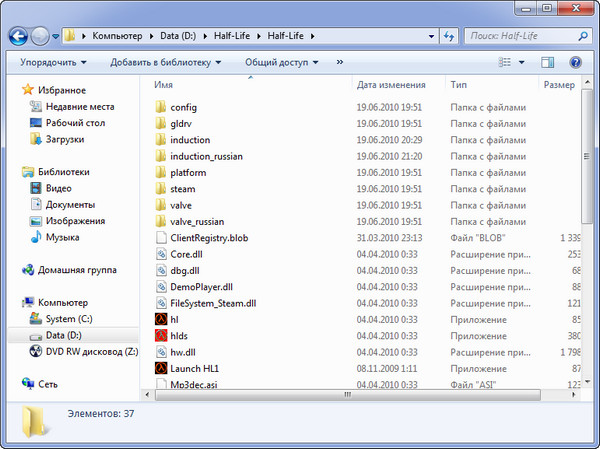Open DVD RW дисковод (Z:) drive
The height and width of the screenshot is (449, 600).
click(x=92, y=351)
